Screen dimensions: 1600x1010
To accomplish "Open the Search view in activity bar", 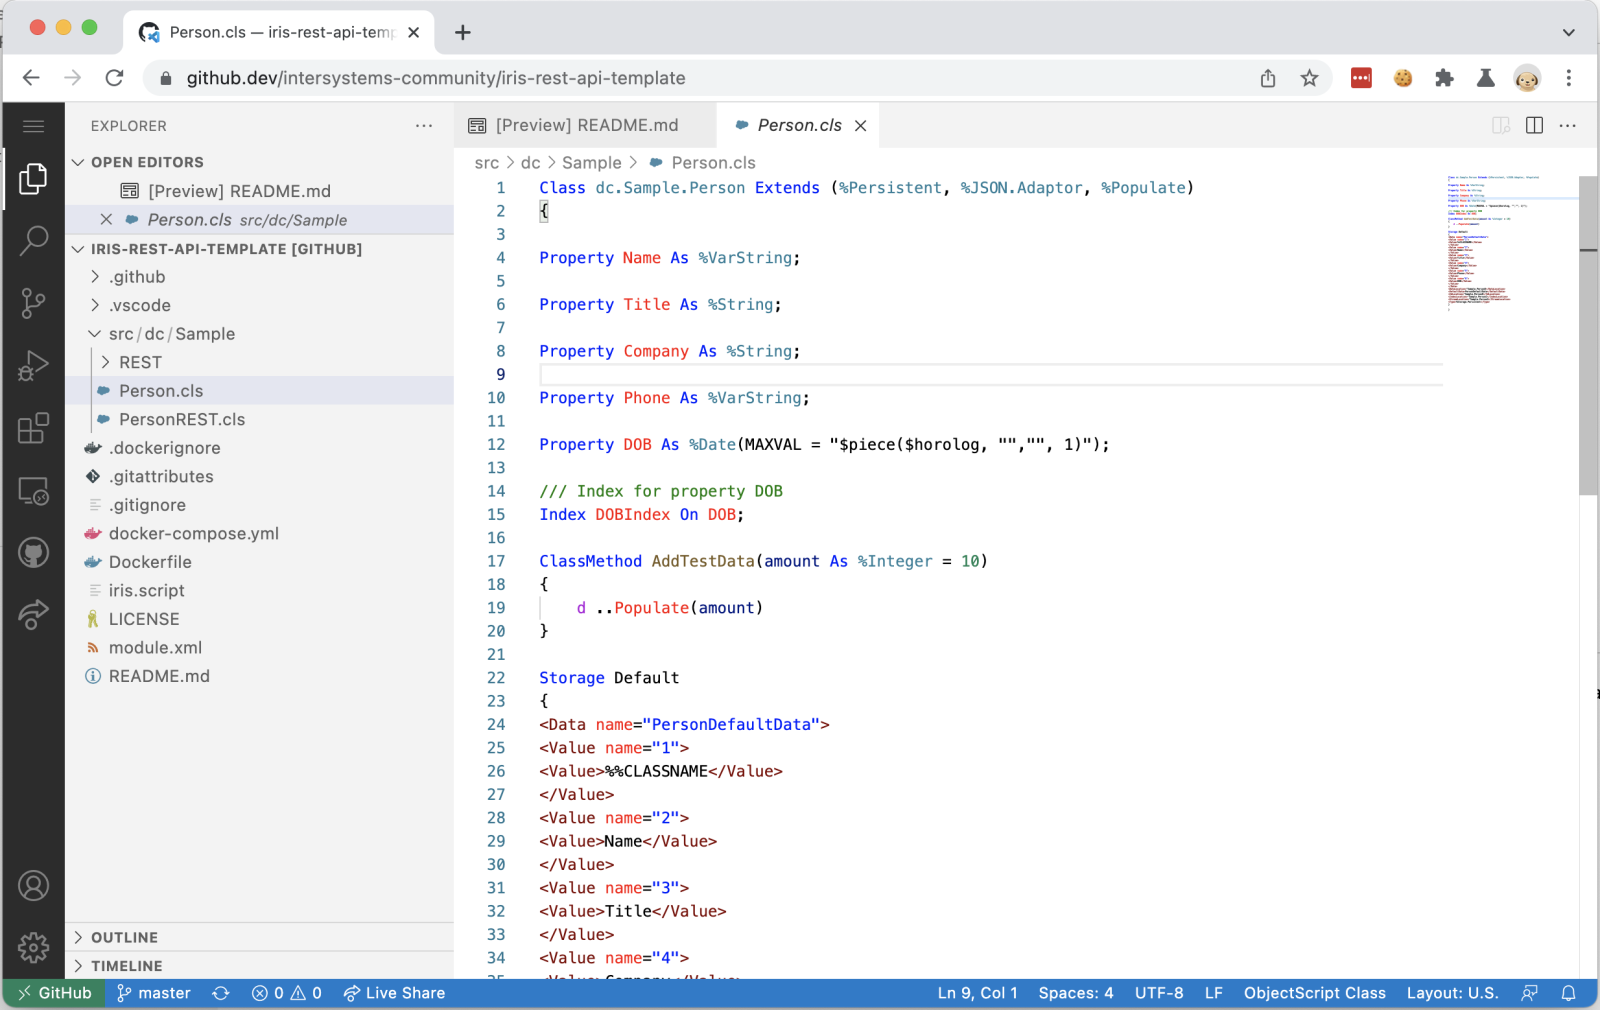I will pos(33,240).
